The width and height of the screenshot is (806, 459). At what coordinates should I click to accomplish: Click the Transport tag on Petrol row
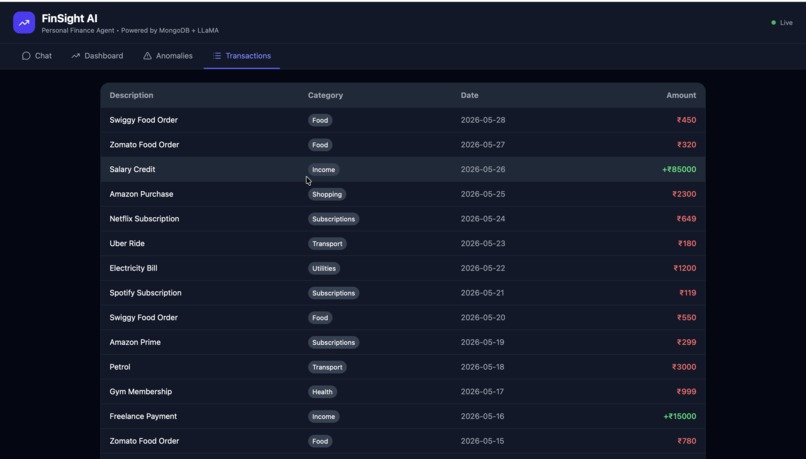click(x=327, y=366)
